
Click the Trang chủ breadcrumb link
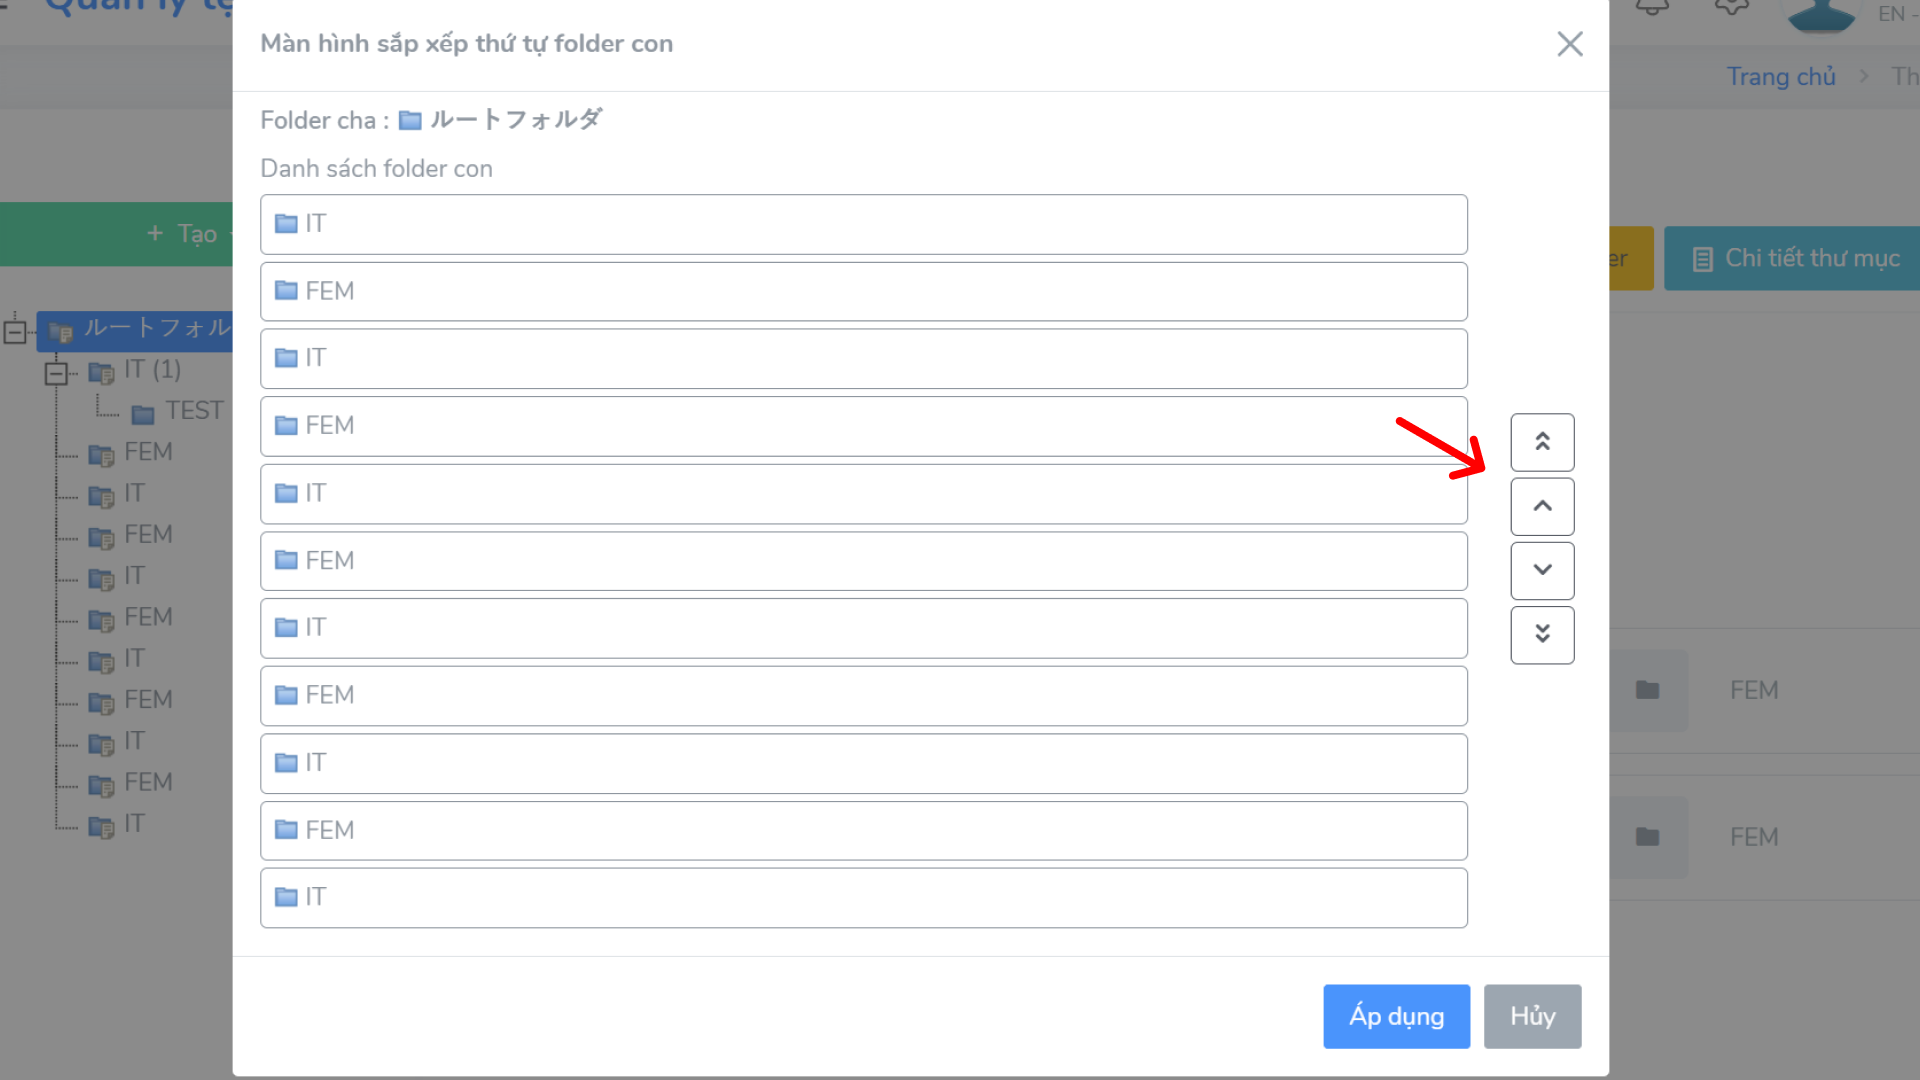1781,77
